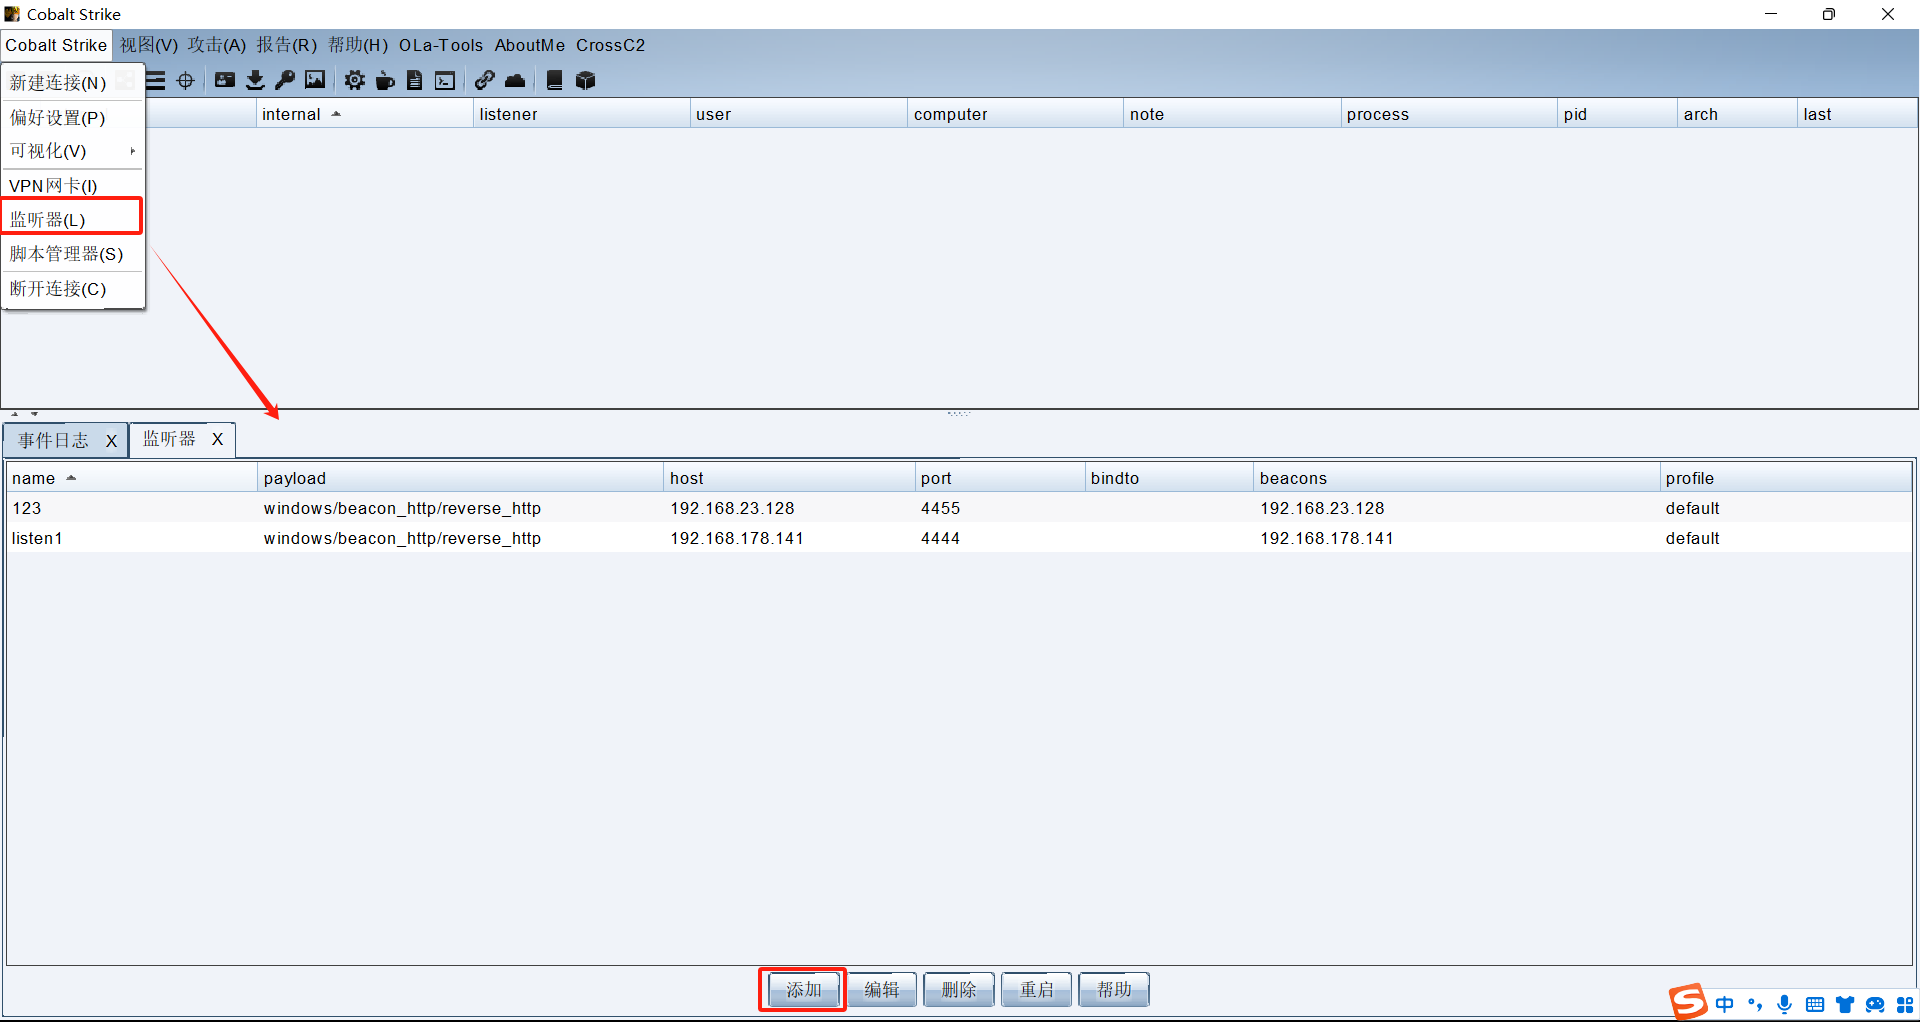Select the listener row named 123
The image size is (1920, 1022).
click(959, 508)
